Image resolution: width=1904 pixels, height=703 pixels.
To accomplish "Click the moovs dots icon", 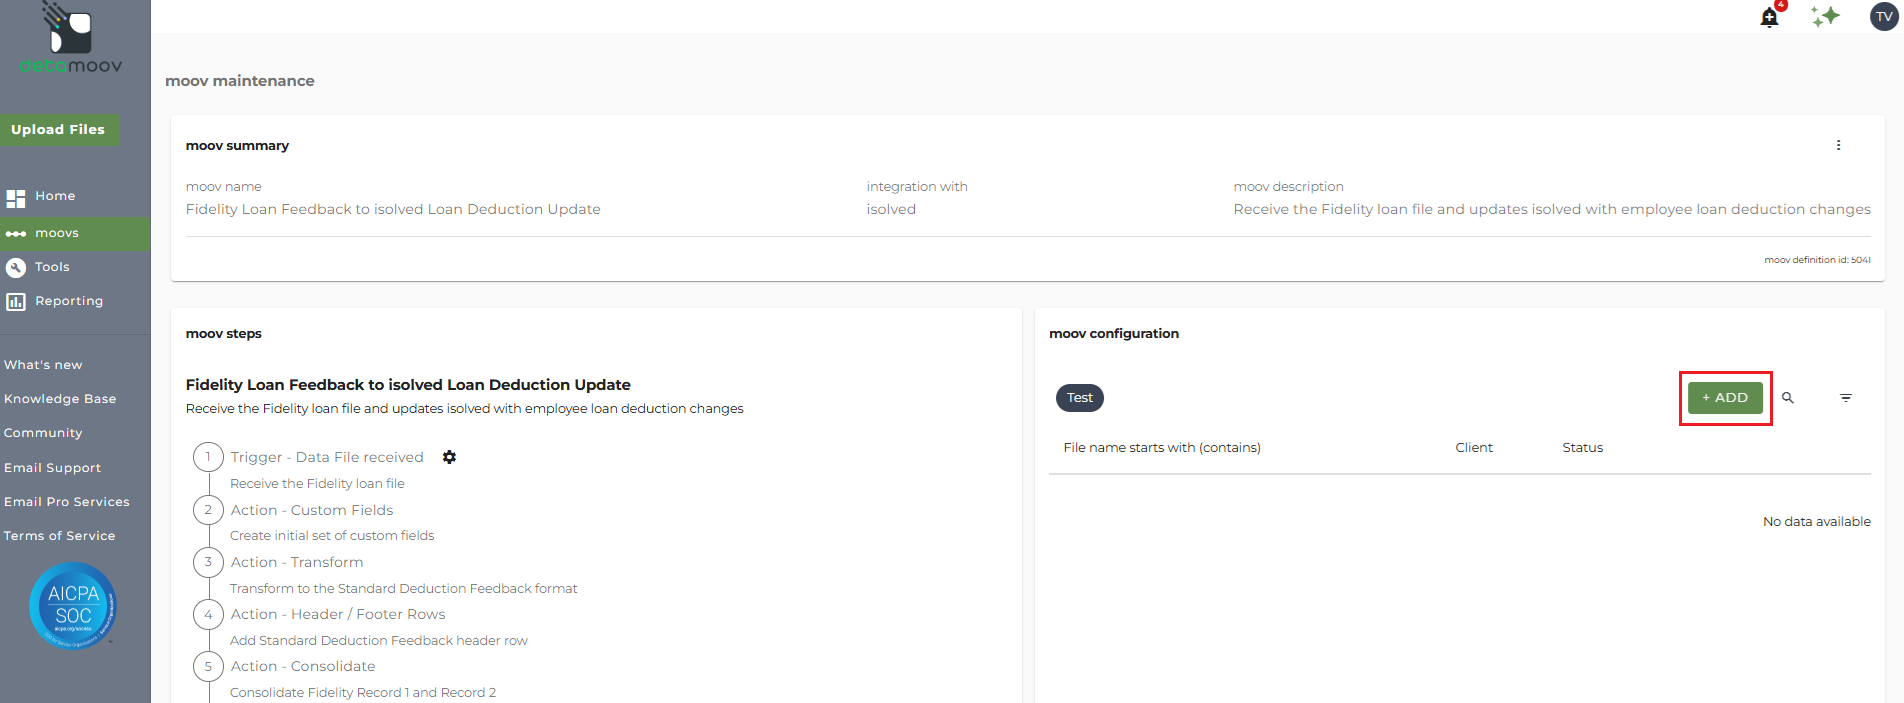I will [x=16, y=234].
